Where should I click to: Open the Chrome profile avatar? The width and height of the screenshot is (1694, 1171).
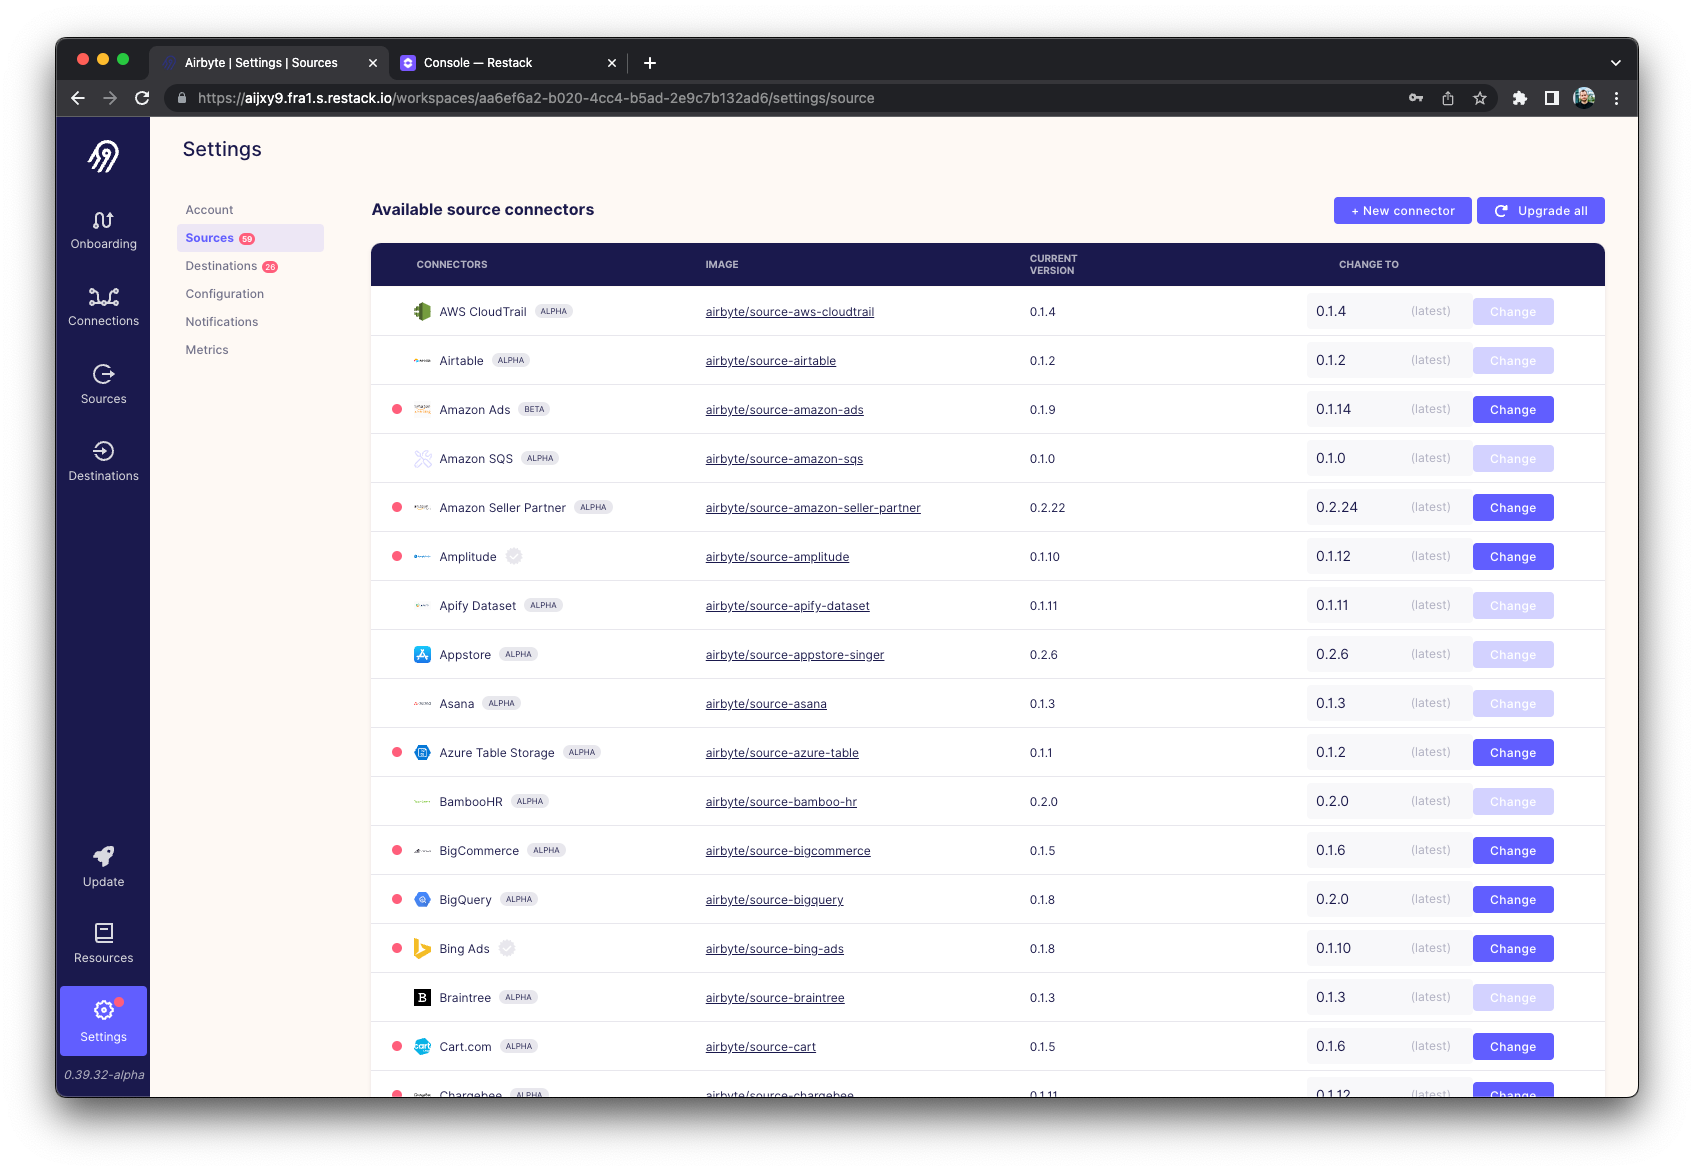[1584, 98]
